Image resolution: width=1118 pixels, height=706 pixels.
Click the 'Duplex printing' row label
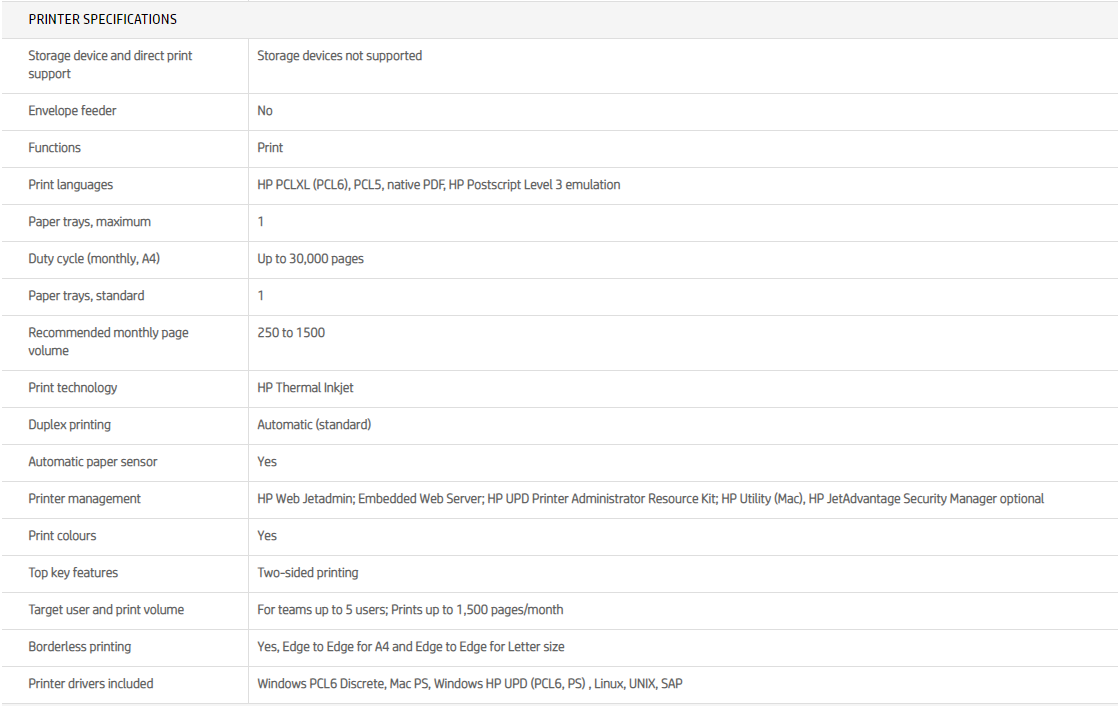coord(70,425)
